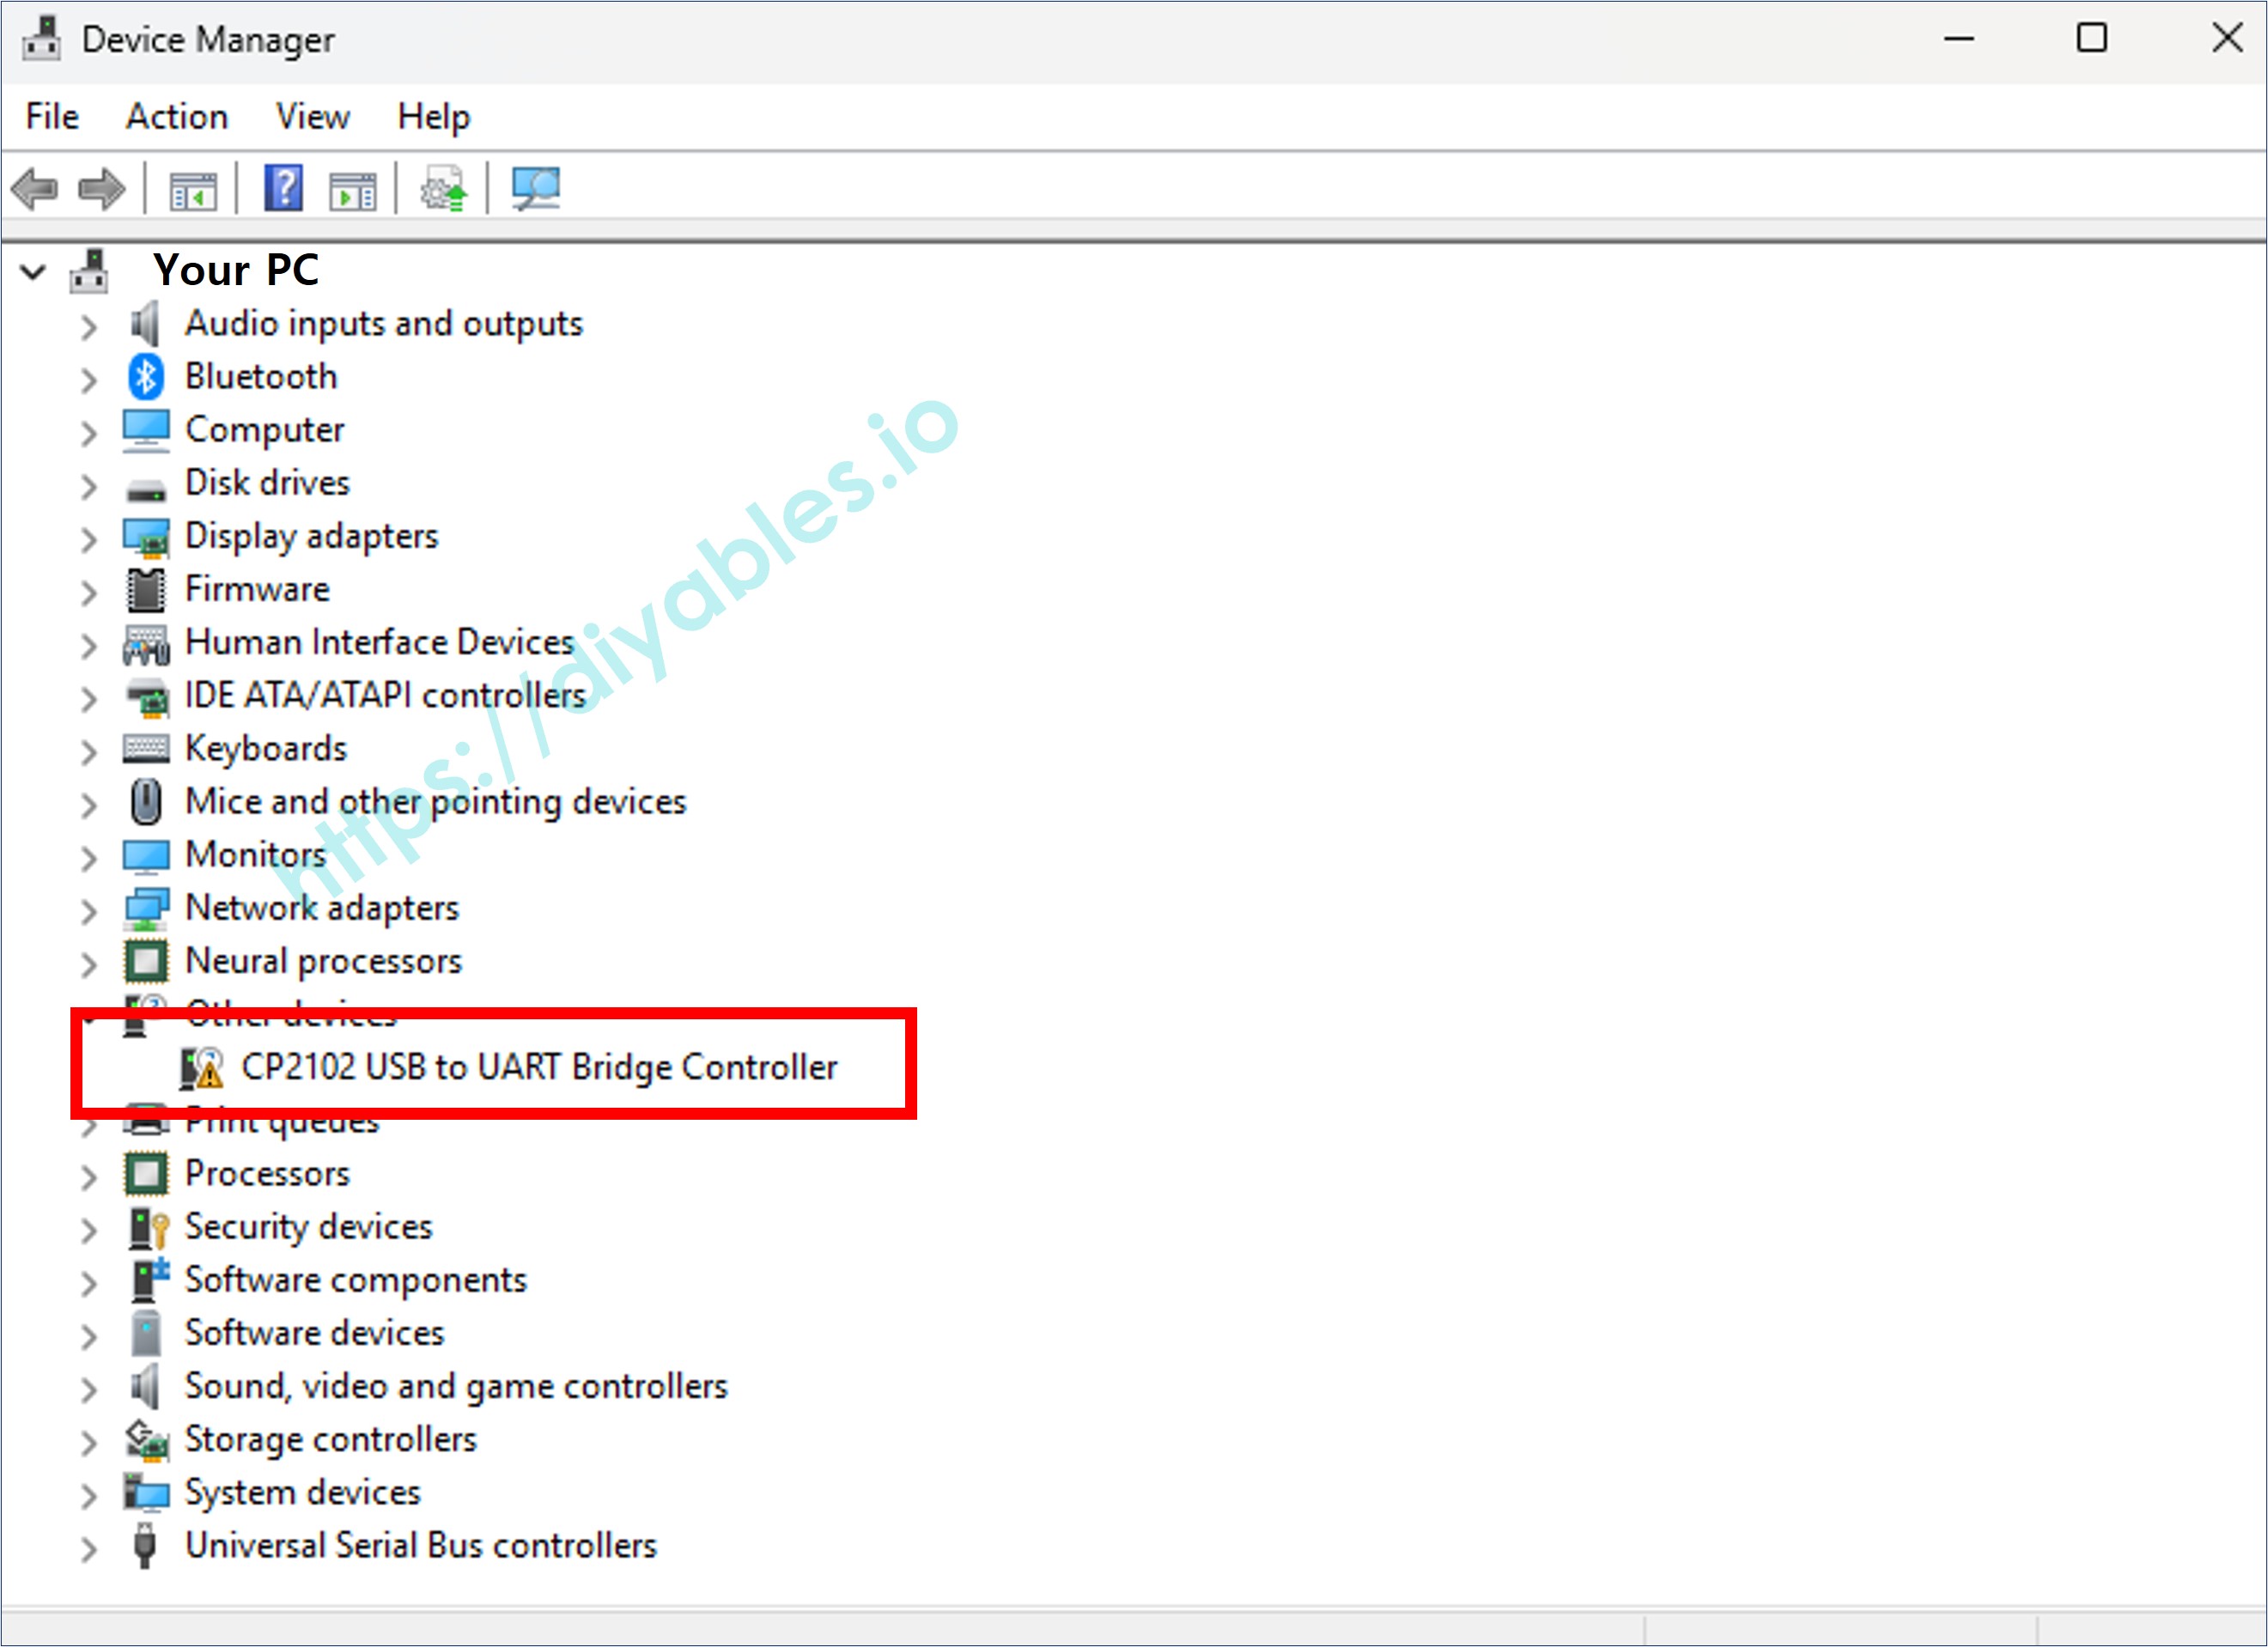Click the Help toolbar icon
Image resolution: width=2268 pixels, height=1647 pixels.
click(x=283, y=189)
